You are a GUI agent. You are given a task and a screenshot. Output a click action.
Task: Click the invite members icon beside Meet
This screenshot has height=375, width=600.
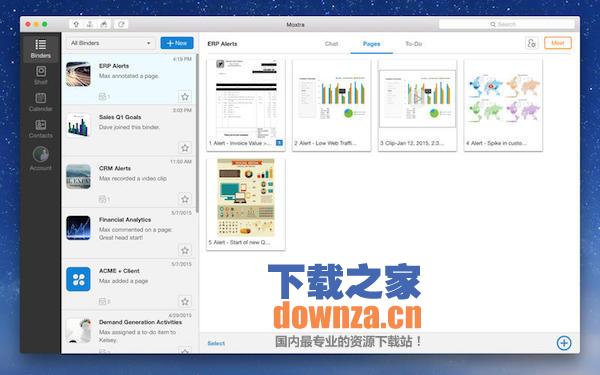pyautogui.click(x=532, y=43)
